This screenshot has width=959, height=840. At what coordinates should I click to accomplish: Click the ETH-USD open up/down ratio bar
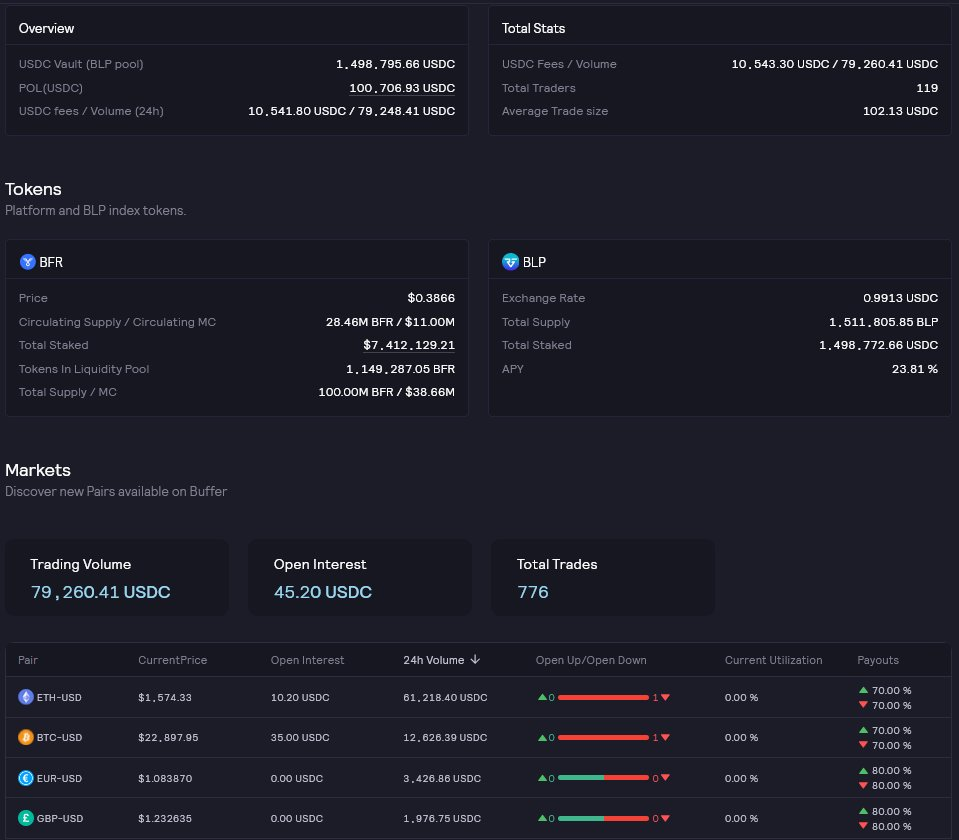tap(603, 697)
